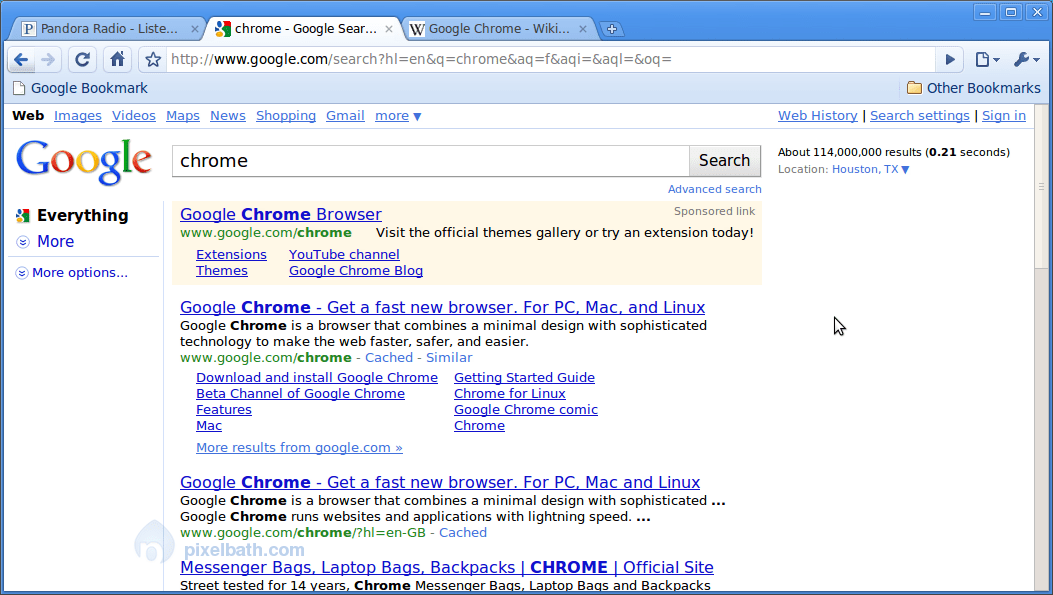Viewport: 1053px width, 595px height.
Task: Go to Images search
Action: click(x=78, y=116)
